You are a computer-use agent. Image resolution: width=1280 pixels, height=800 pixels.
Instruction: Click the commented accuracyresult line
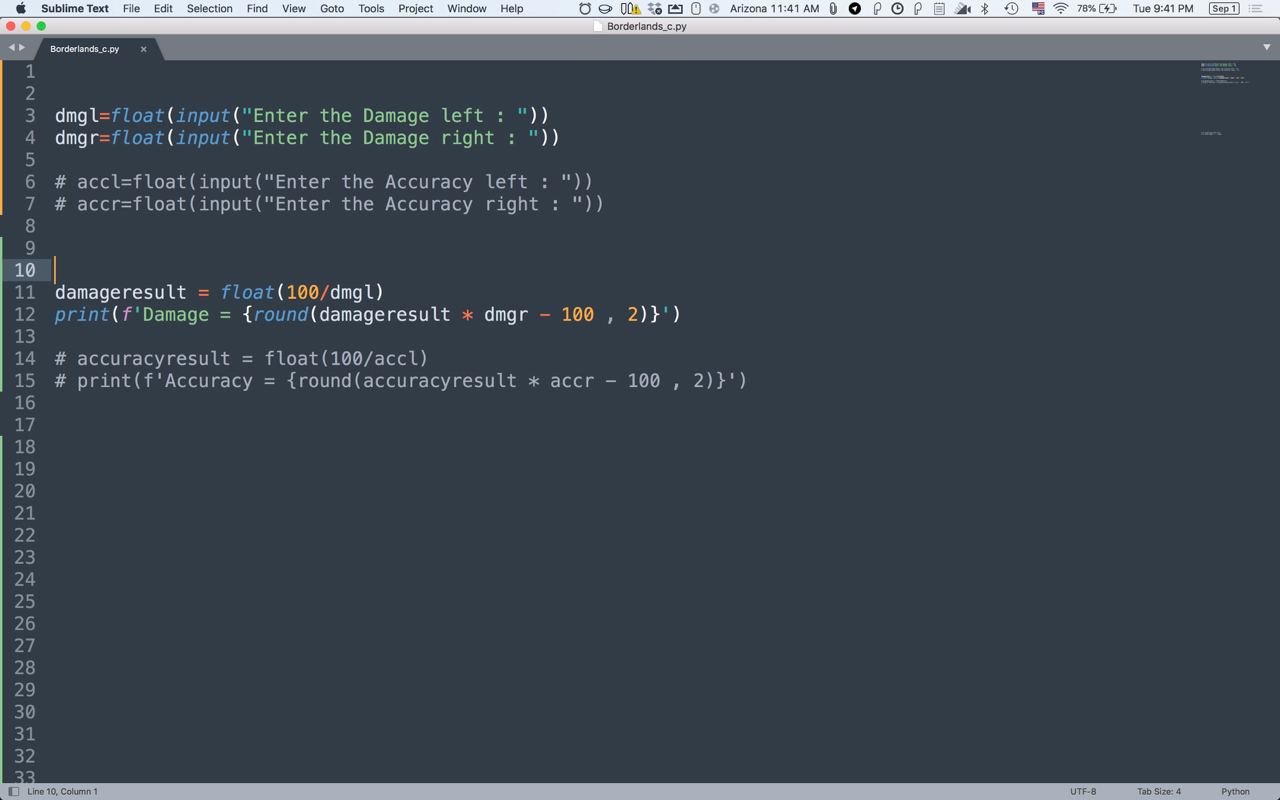pos(241,358)
